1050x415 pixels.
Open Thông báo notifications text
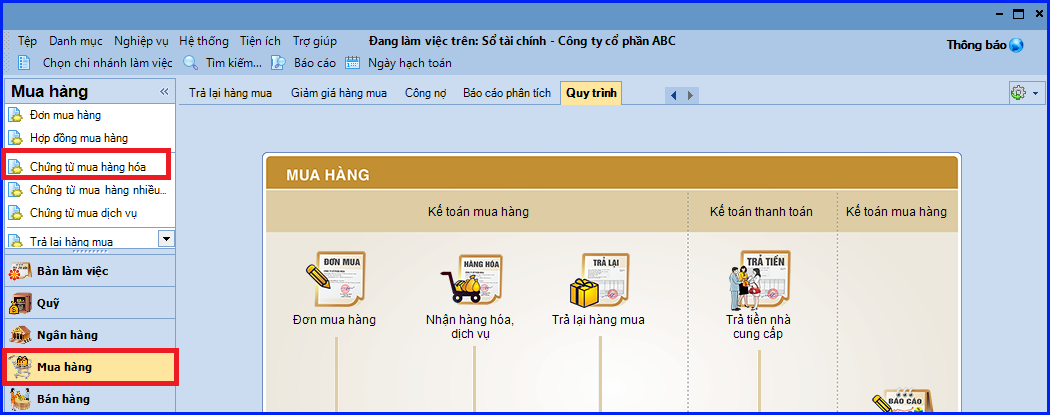[976, 46]
